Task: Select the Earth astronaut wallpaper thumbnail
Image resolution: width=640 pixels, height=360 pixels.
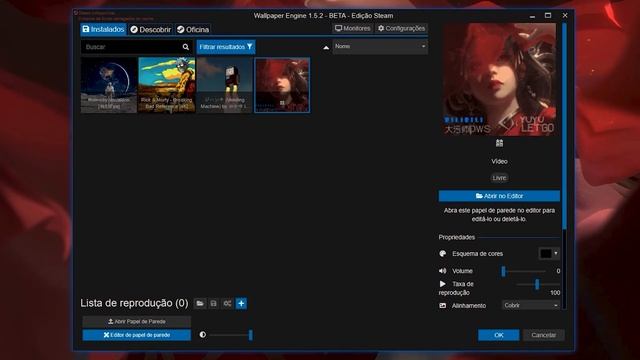Action: [109, 85]
